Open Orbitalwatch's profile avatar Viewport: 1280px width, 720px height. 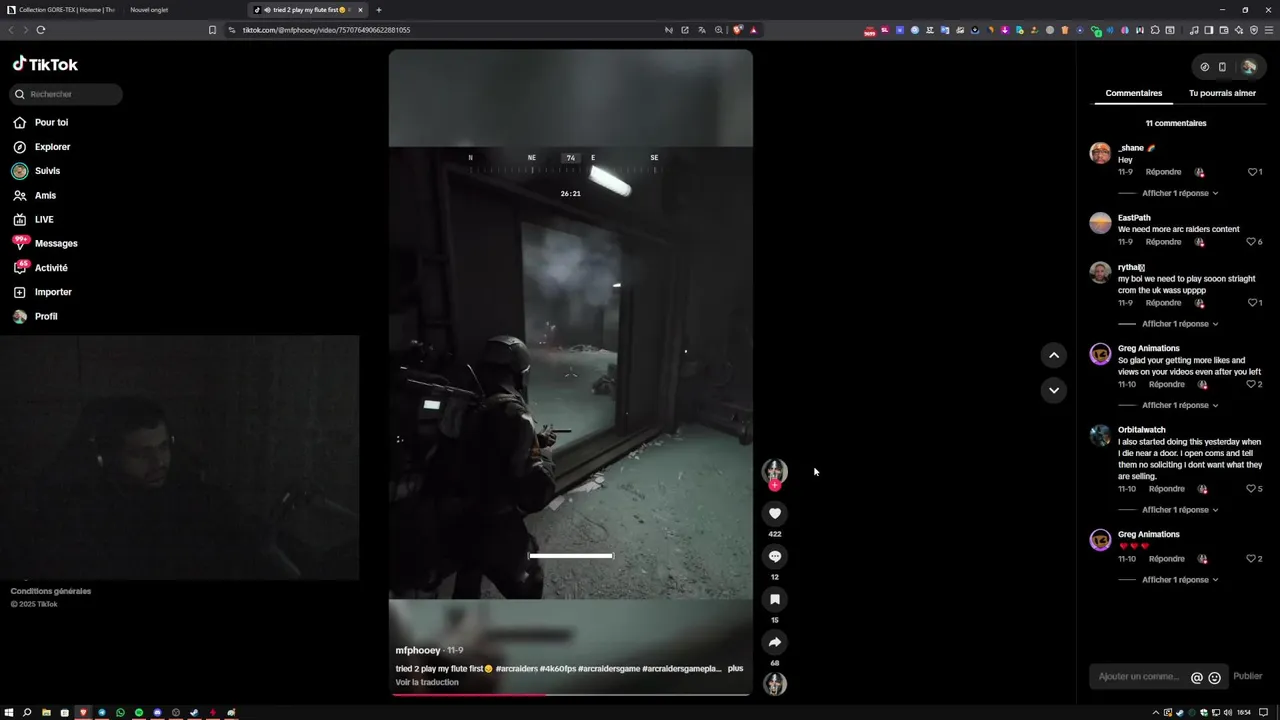[1100, 435]
